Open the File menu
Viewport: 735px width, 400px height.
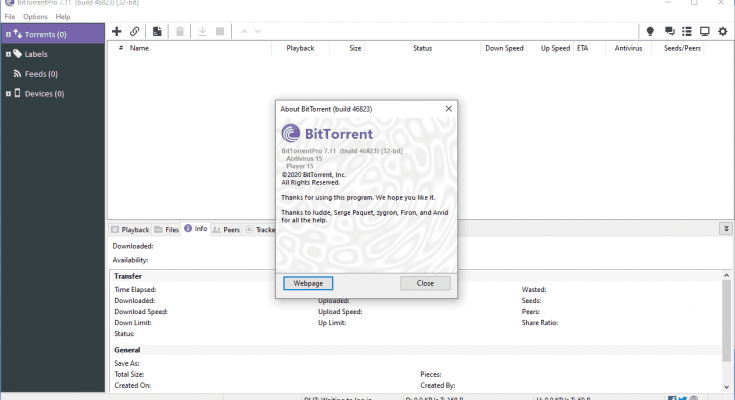(x=10, y=17)
